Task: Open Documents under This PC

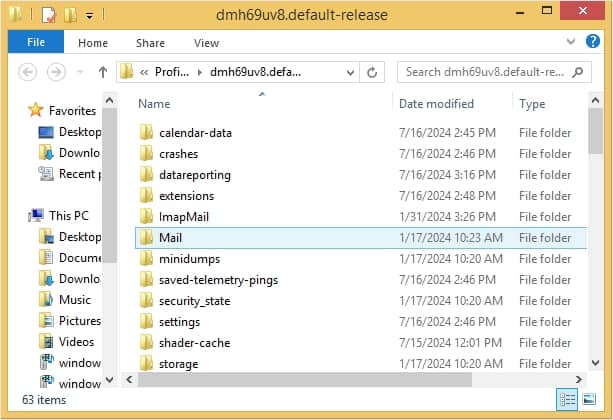Action: coord(70,258)
